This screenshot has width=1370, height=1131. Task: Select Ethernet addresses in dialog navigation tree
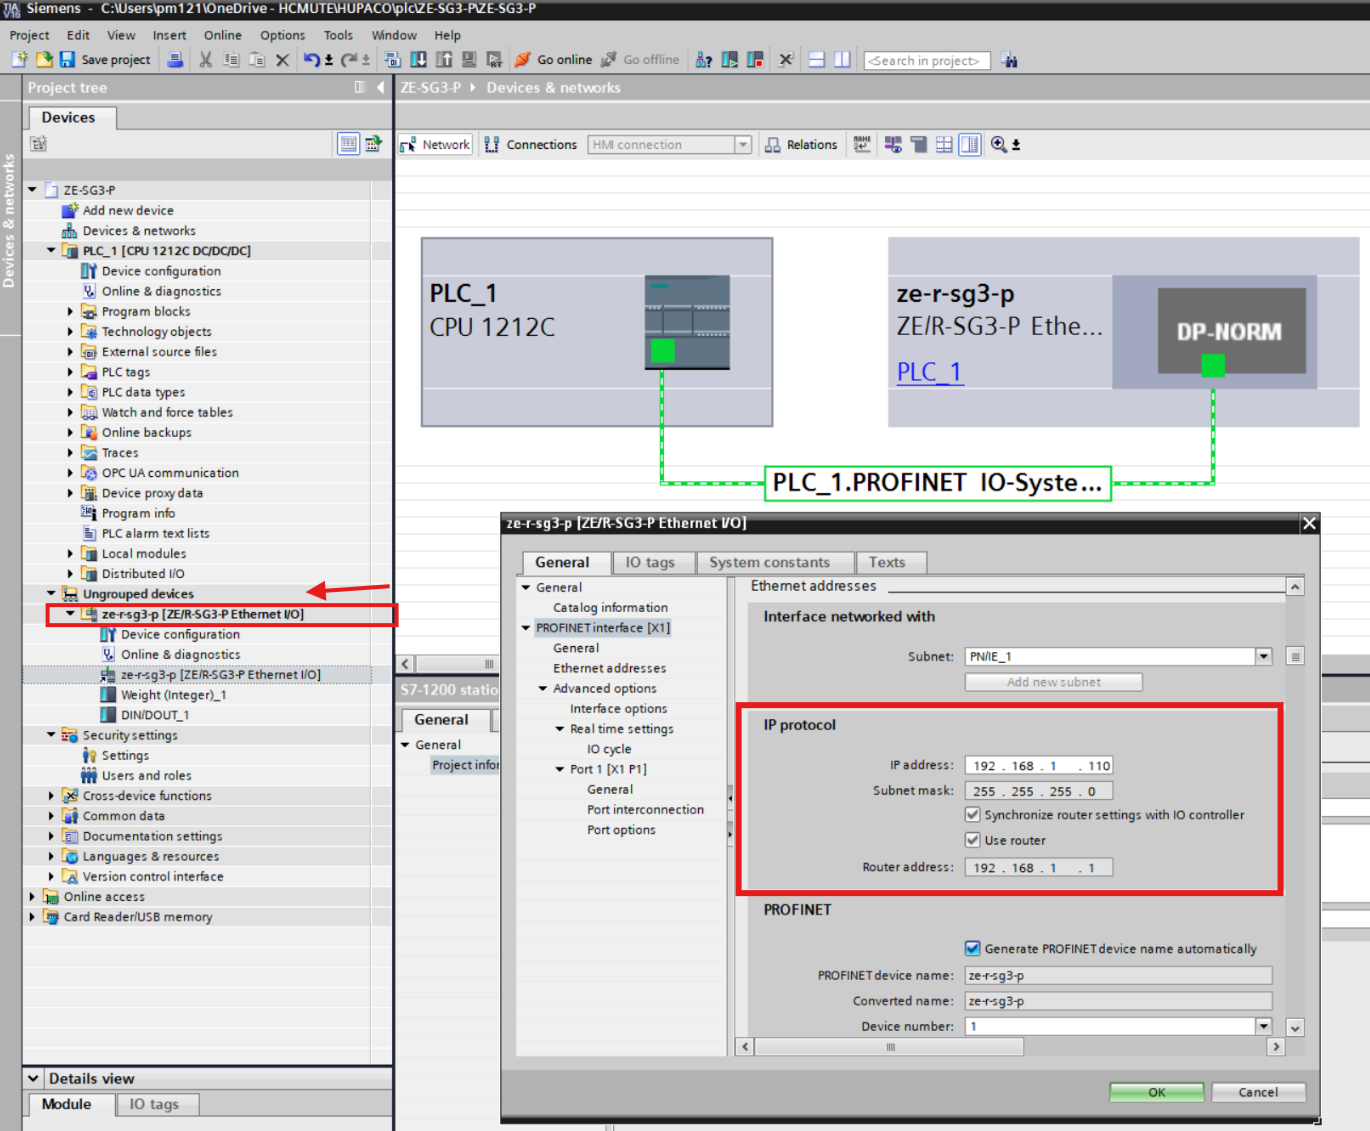(x=609, y=668)
